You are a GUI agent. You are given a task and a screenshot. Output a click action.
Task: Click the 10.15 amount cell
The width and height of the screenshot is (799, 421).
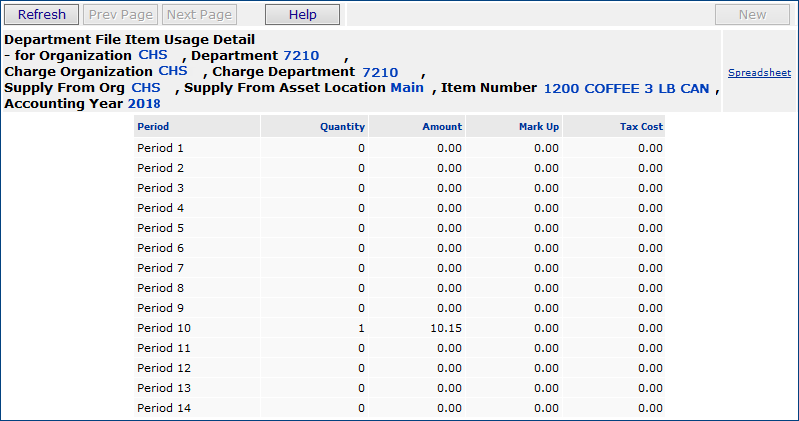point(445,328)
